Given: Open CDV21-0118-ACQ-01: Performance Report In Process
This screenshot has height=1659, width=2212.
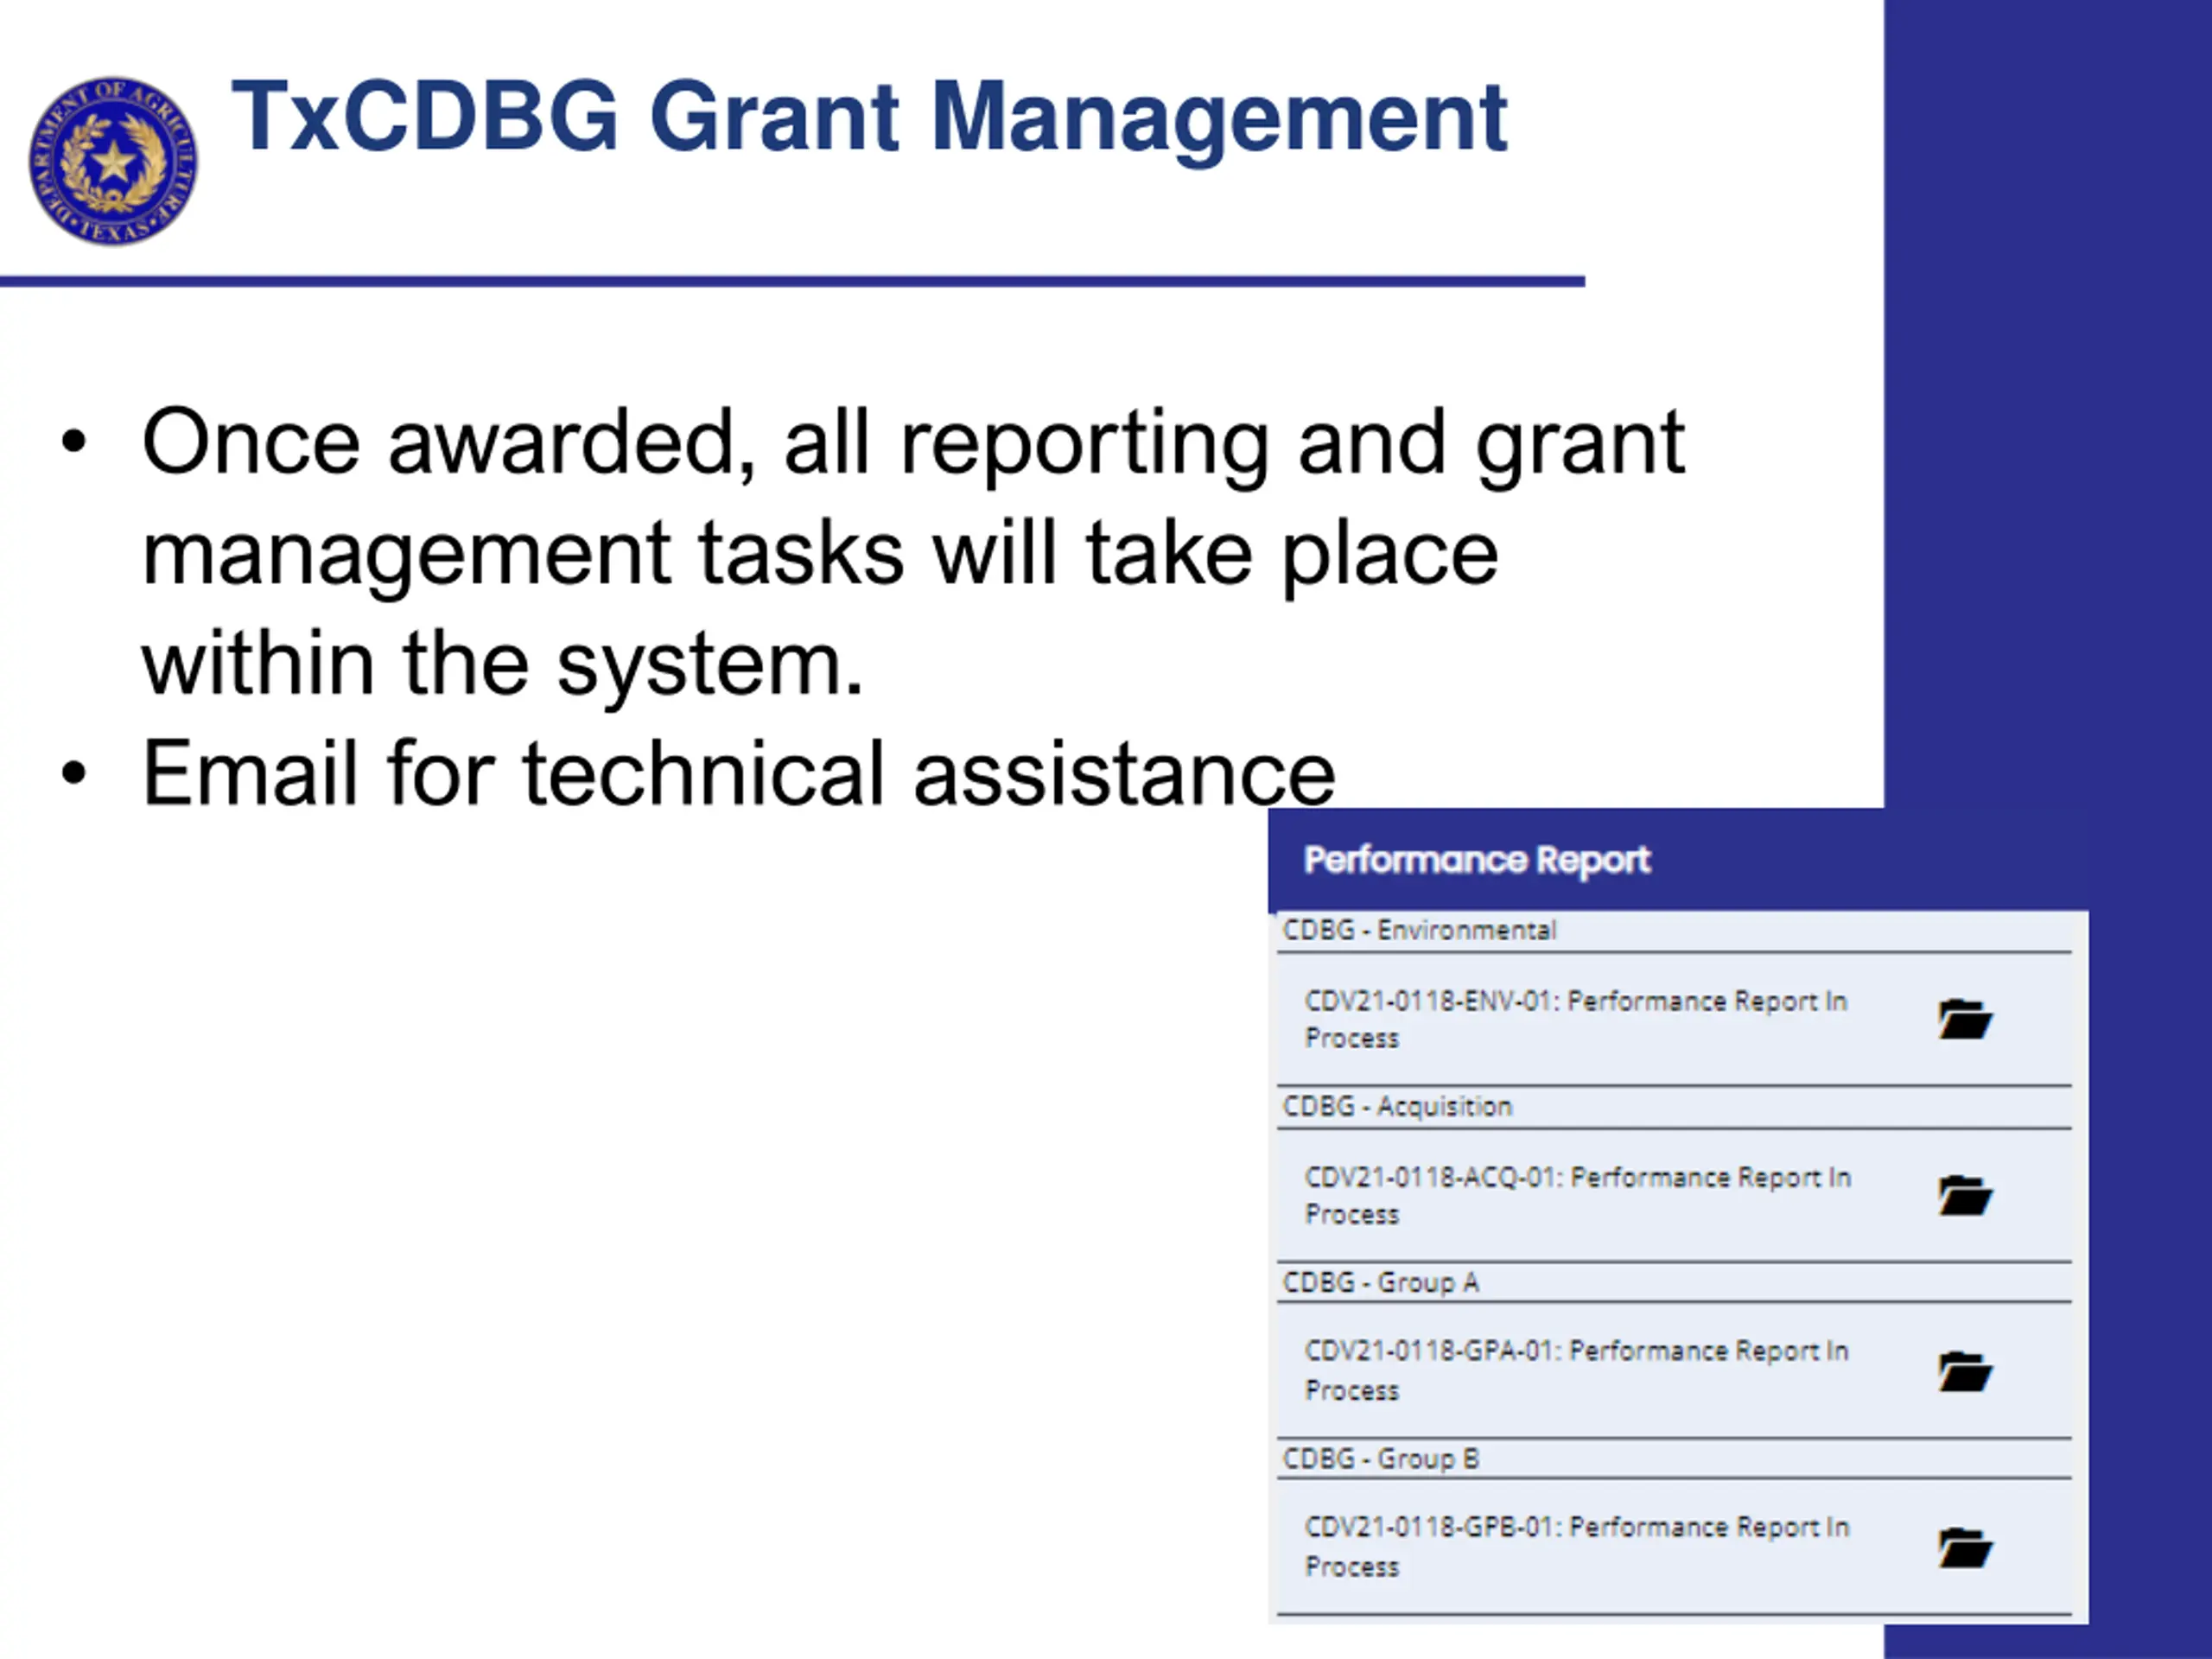Looking at the screenshot, I should click(x=1578, y=1195).
